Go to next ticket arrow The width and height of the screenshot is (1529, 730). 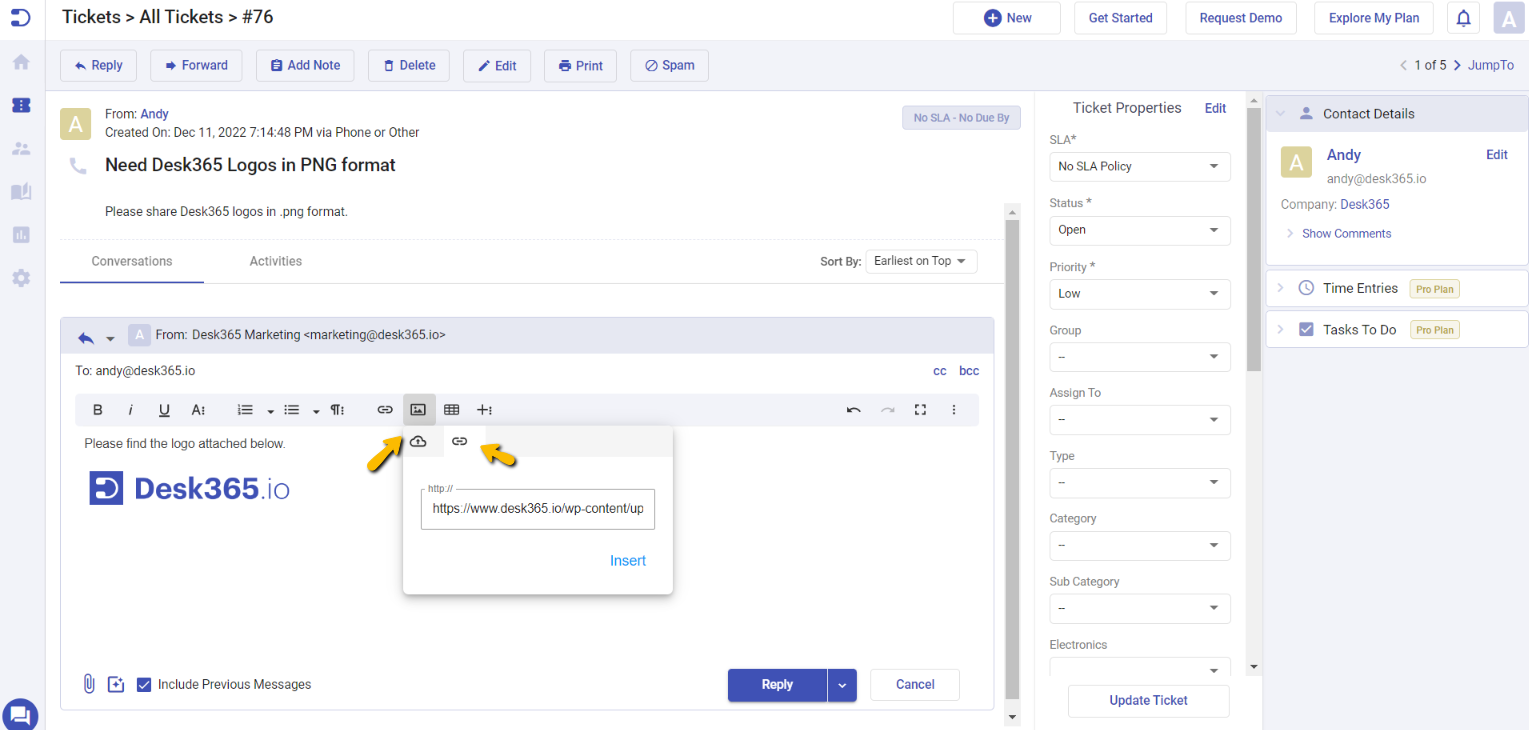pyautogui.click(x=1457, y=65)
